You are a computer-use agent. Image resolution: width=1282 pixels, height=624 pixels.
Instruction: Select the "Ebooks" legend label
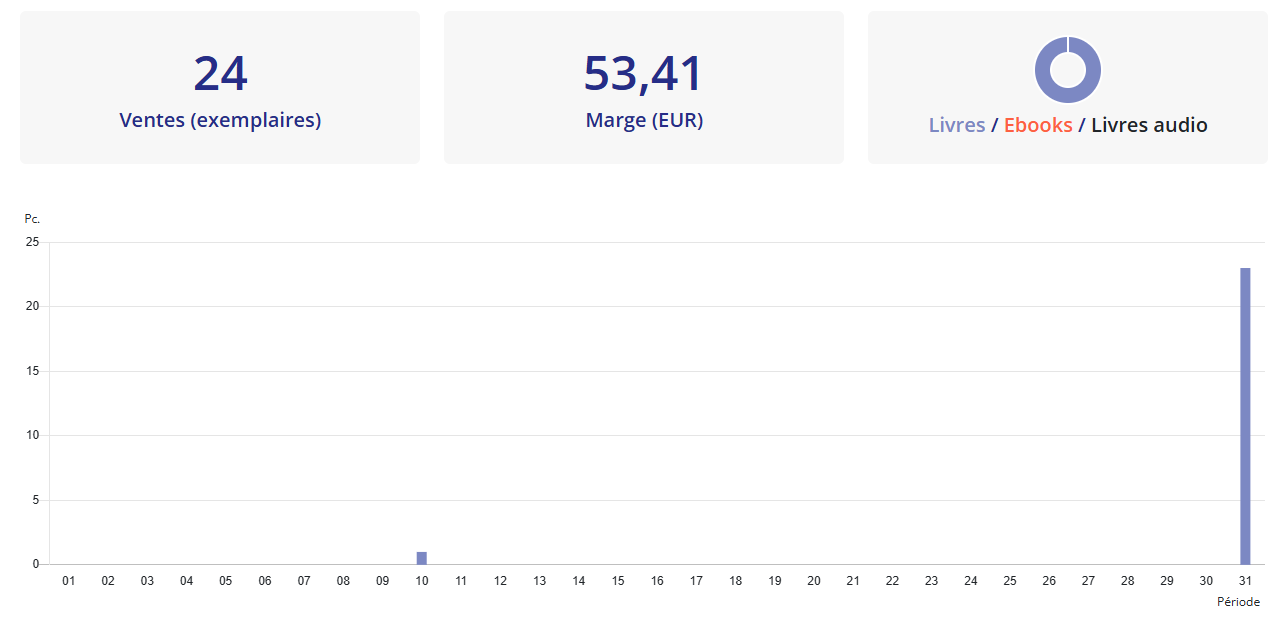pyautogui.click(x=1038, y=125)
